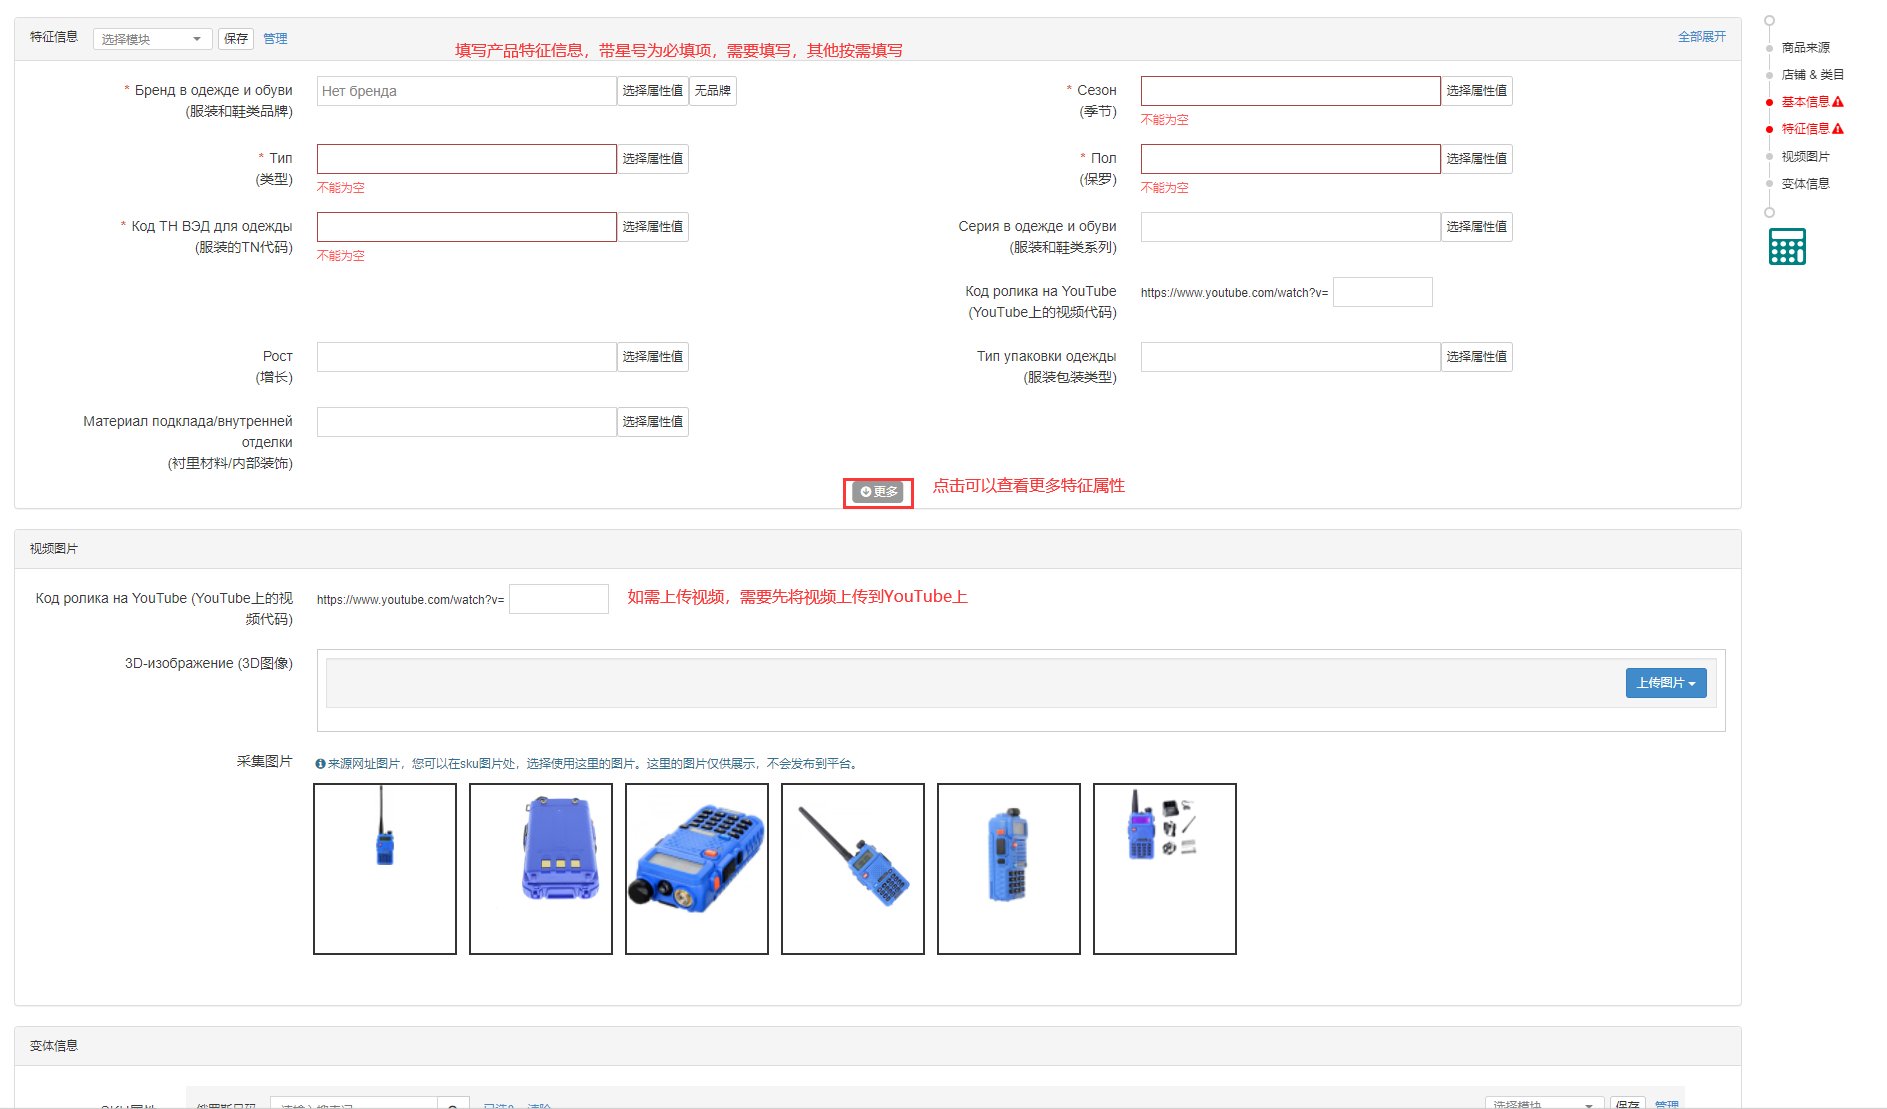The width and height of the screenshot is (1887, 1109).
Task: Select thumbnail of tilted radio with antenna
Action: (x=853, y=869)
